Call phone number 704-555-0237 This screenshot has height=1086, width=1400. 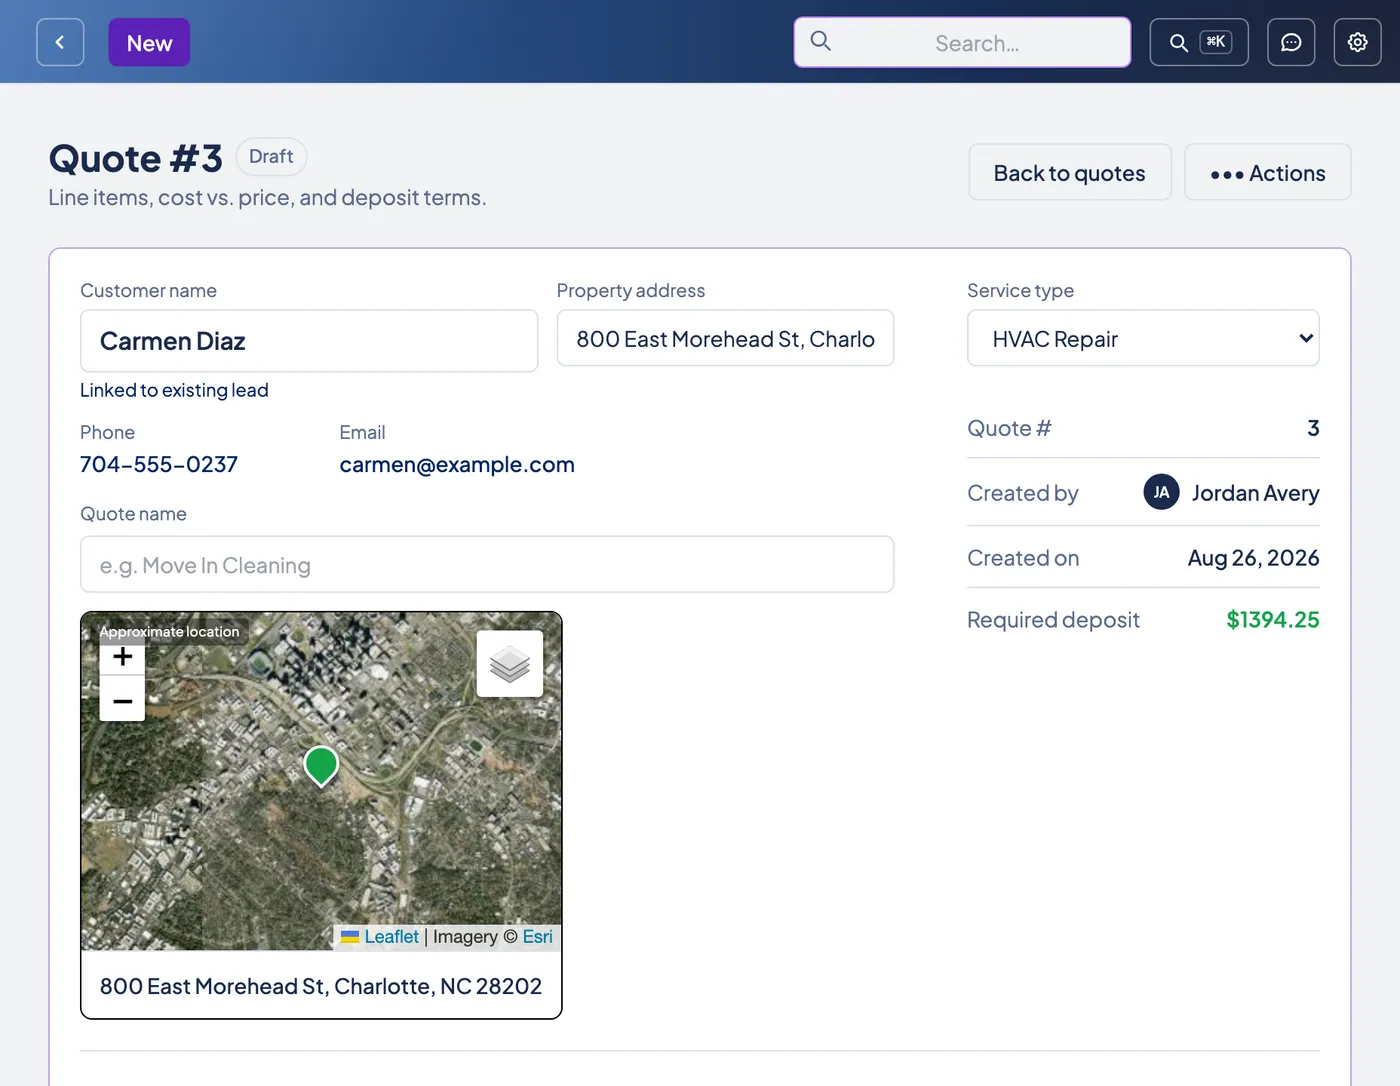coord(159,464)
